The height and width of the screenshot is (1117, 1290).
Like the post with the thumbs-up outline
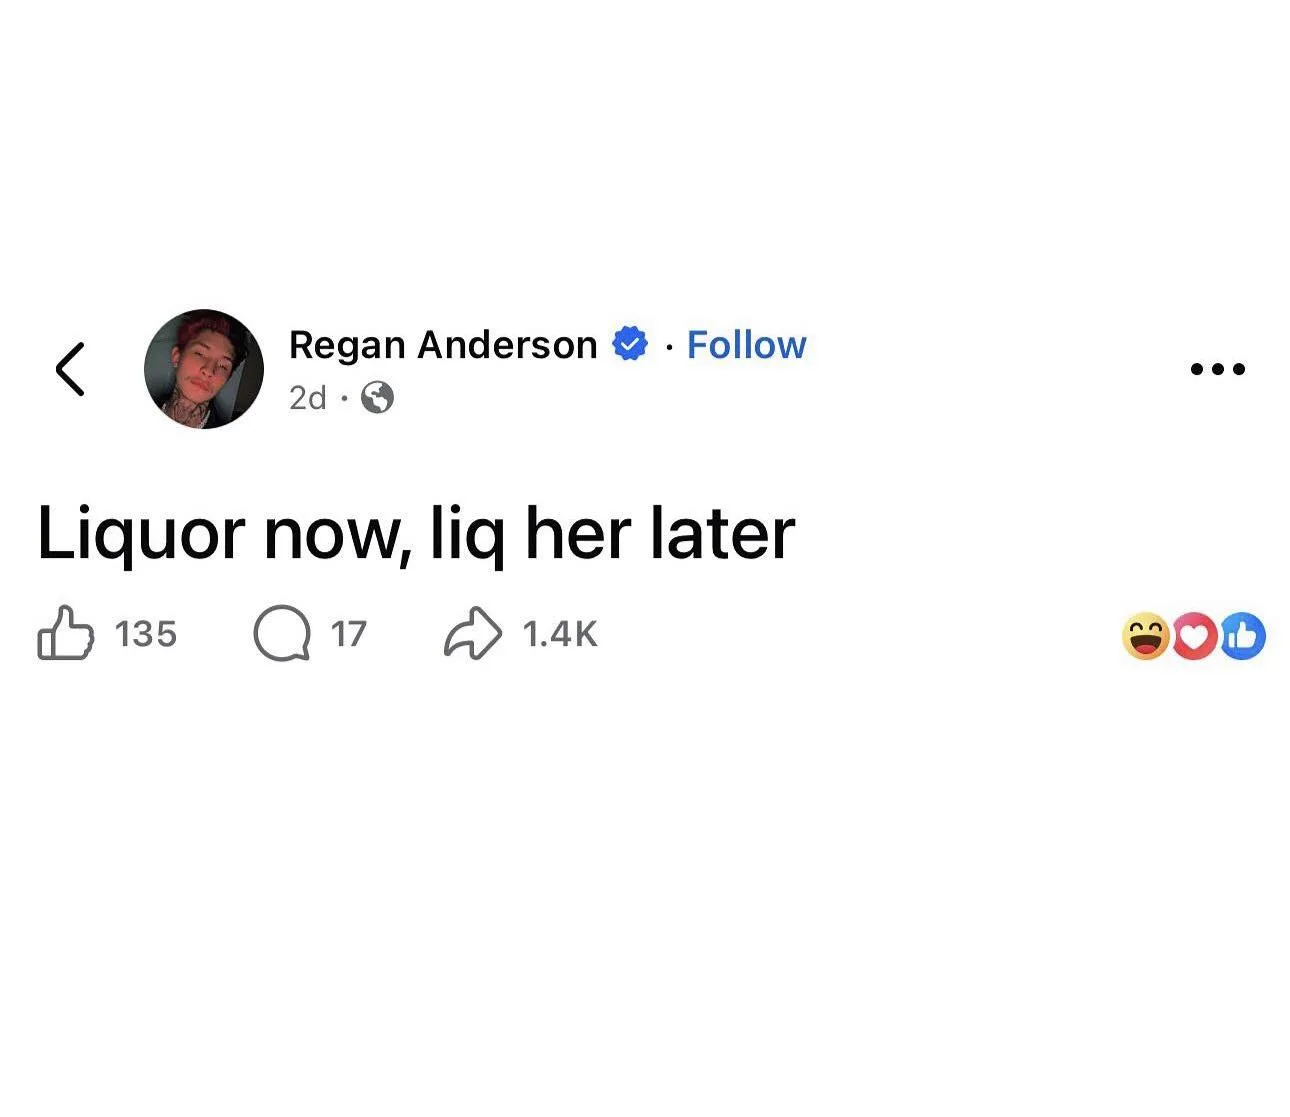pyautogui.click(x=66, y=634)
